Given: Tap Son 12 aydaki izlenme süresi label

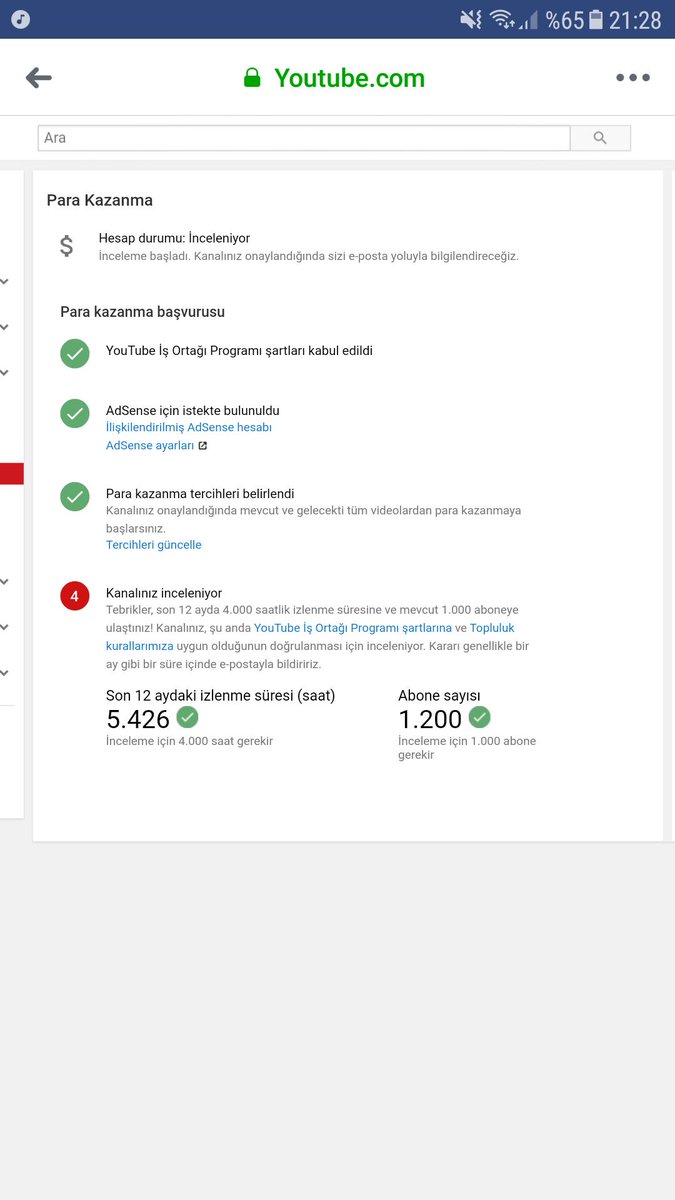Looking at the screenshot, I should coord(221,695).
